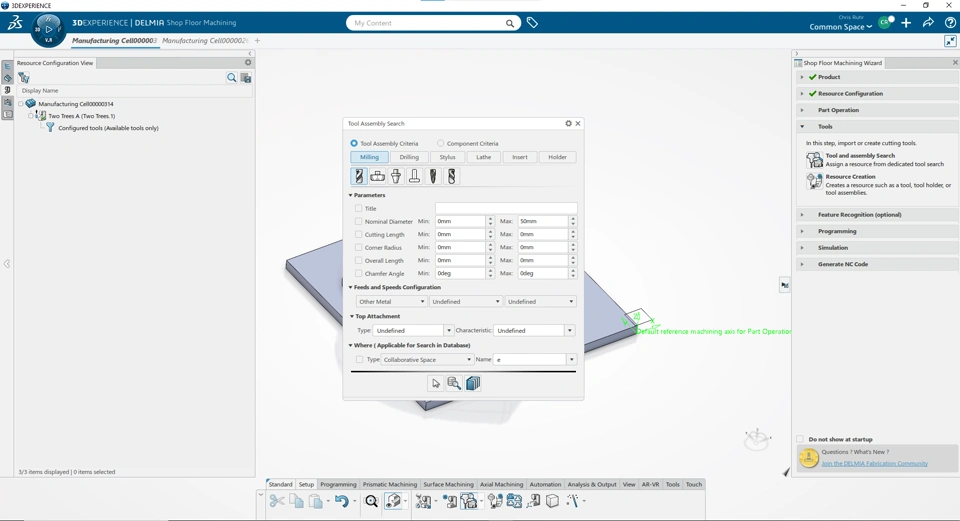This screenshot has height=521, width=960.
Task: Open the Other Metal material dropdown
Action: [x=391, y=301]
